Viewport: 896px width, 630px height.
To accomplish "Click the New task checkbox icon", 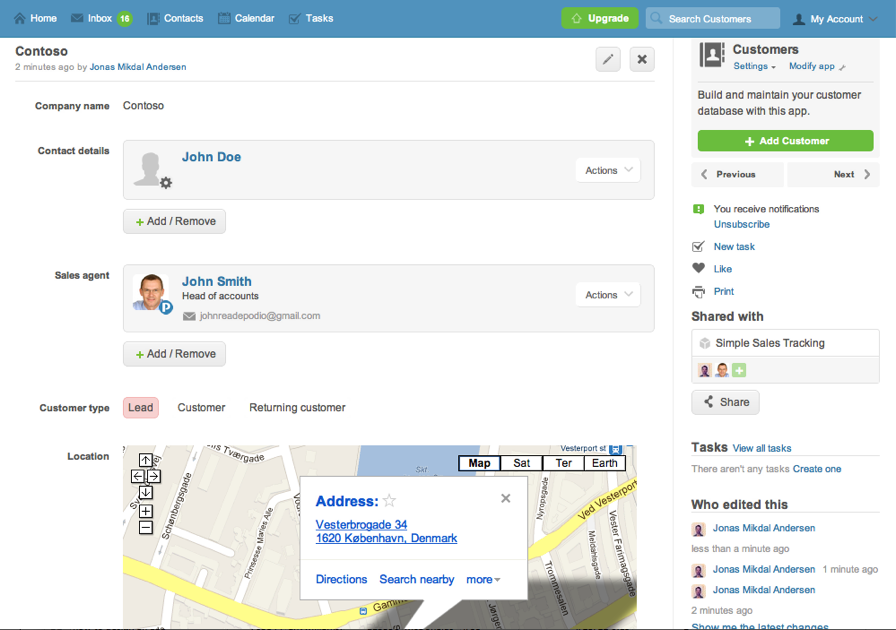I will 699,246.
